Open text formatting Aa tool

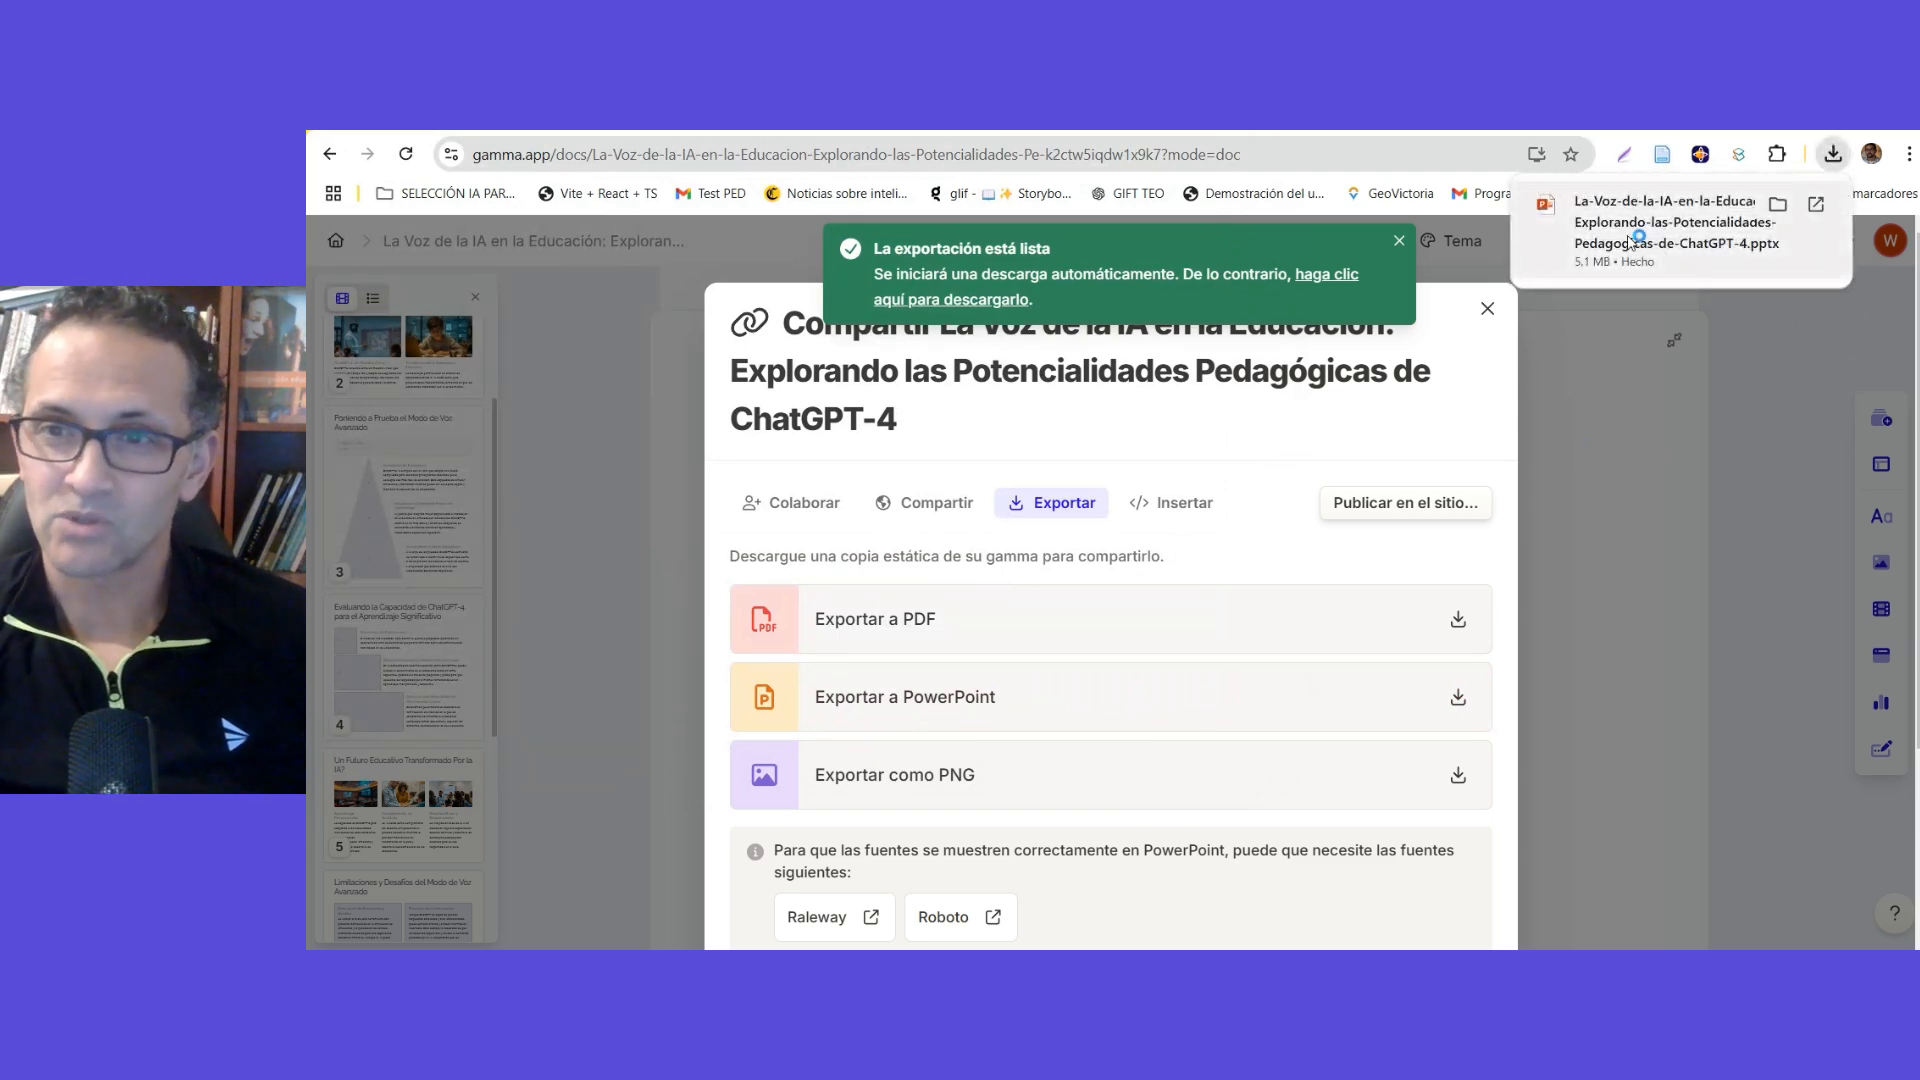[x=1881, y=516]
